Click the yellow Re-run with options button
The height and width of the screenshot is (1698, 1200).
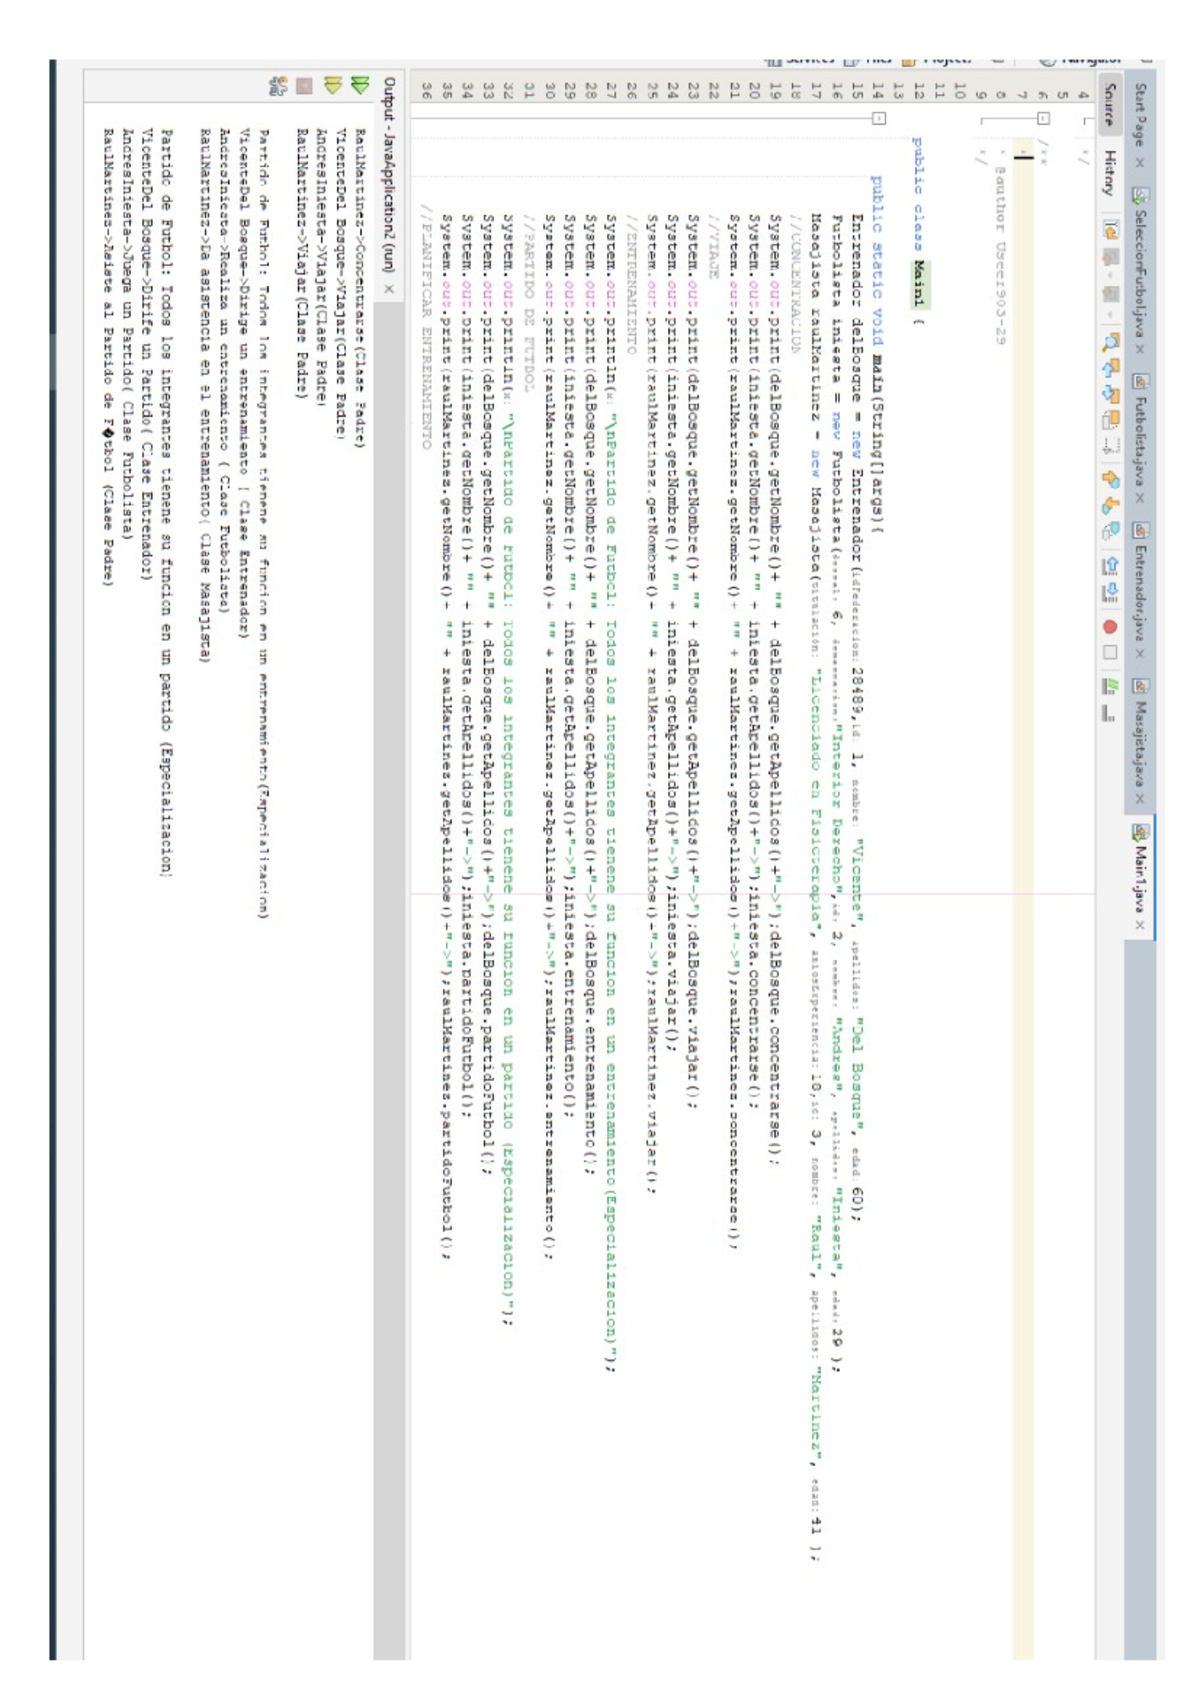pos(332,85)
